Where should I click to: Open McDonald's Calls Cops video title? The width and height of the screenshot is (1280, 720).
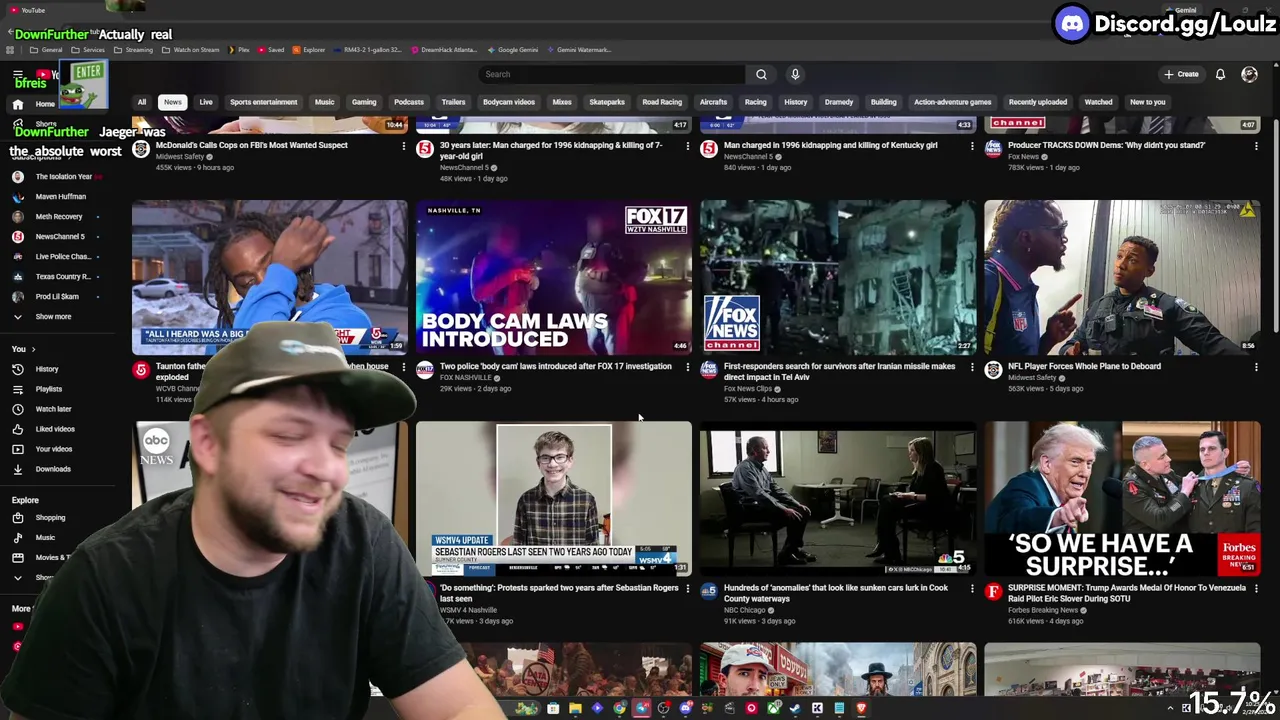click(251, 145)
